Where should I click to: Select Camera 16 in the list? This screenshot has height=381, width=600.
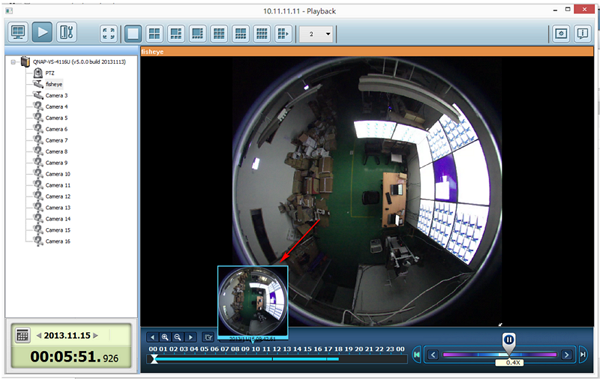click(58, 241)
